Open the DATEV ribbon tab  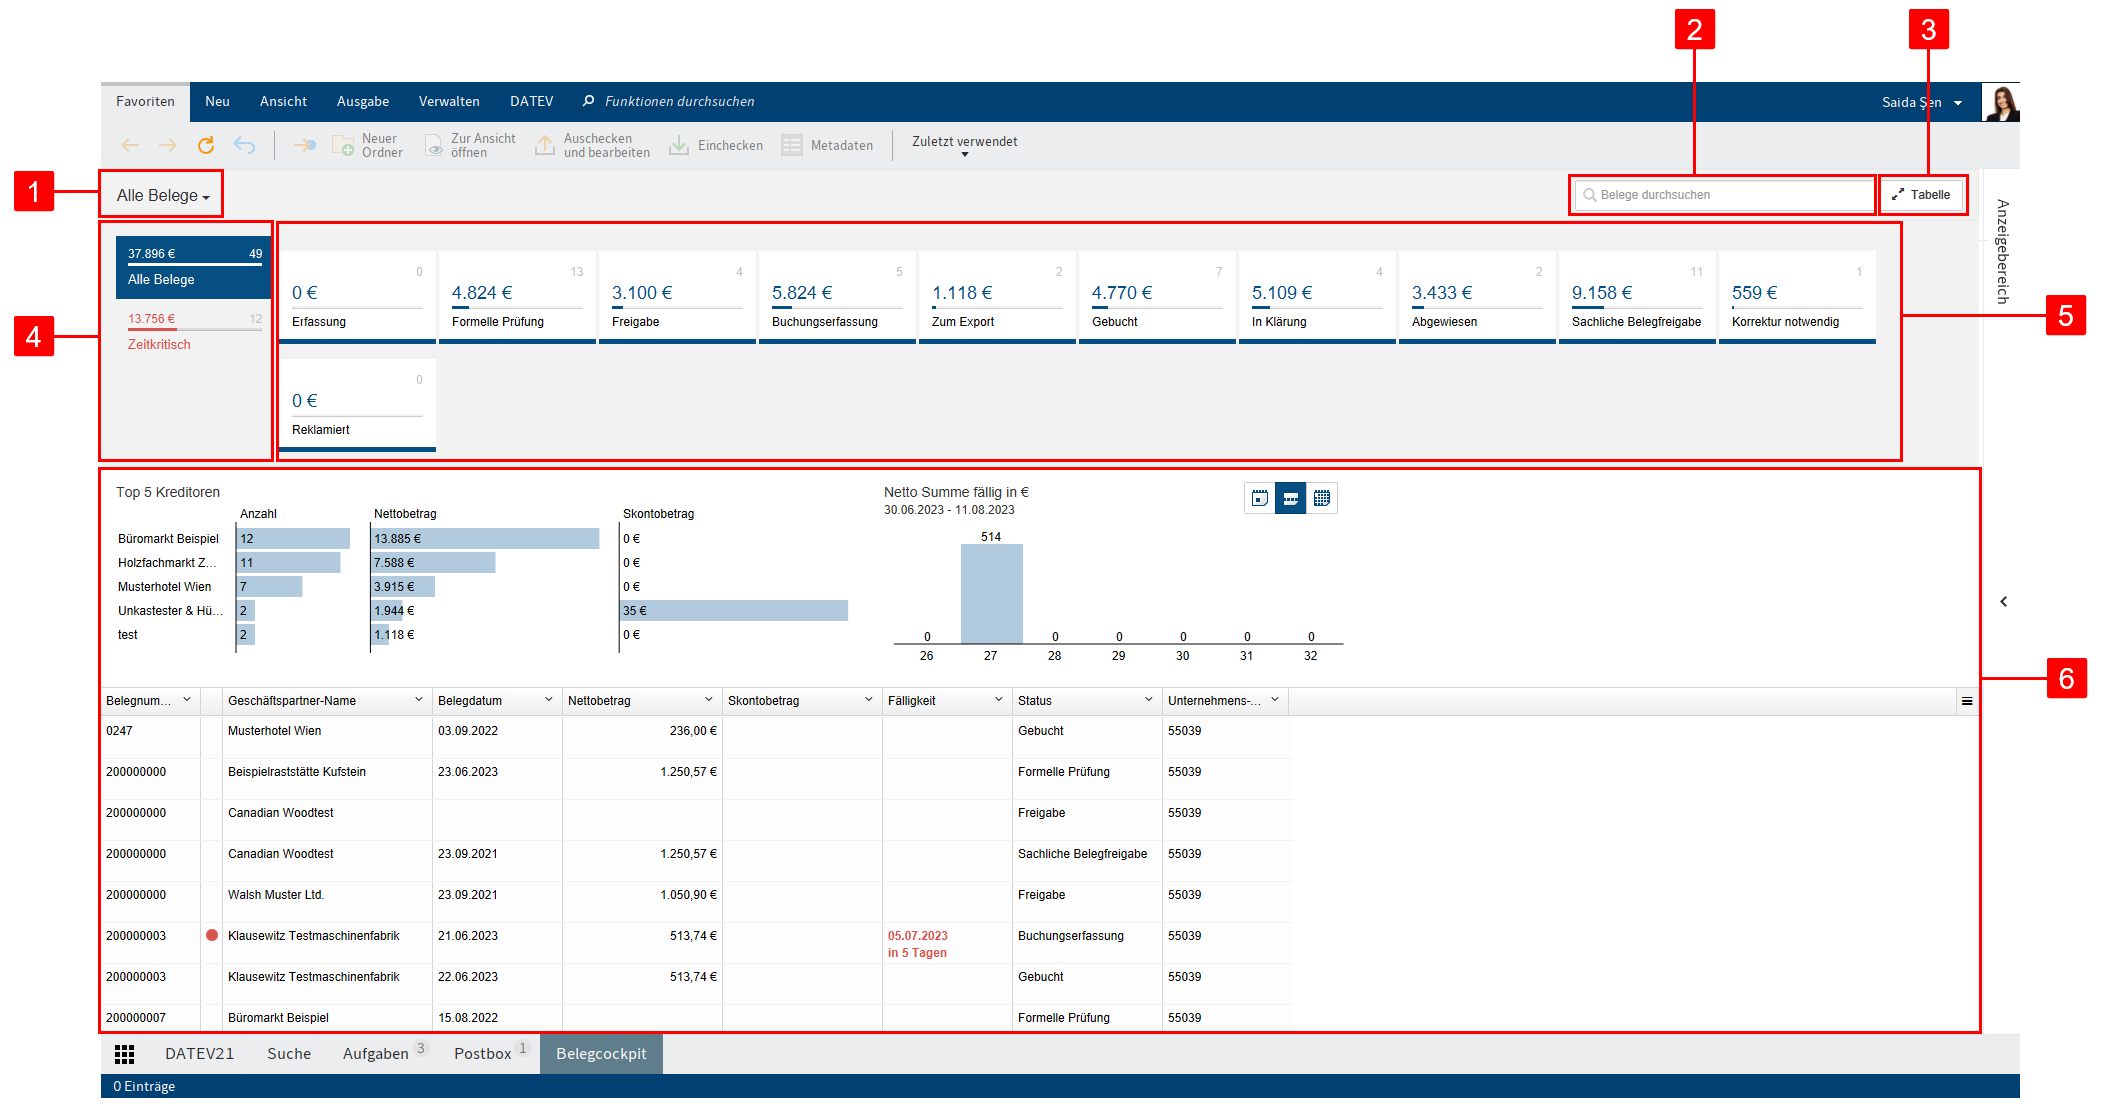coord(531,102)
